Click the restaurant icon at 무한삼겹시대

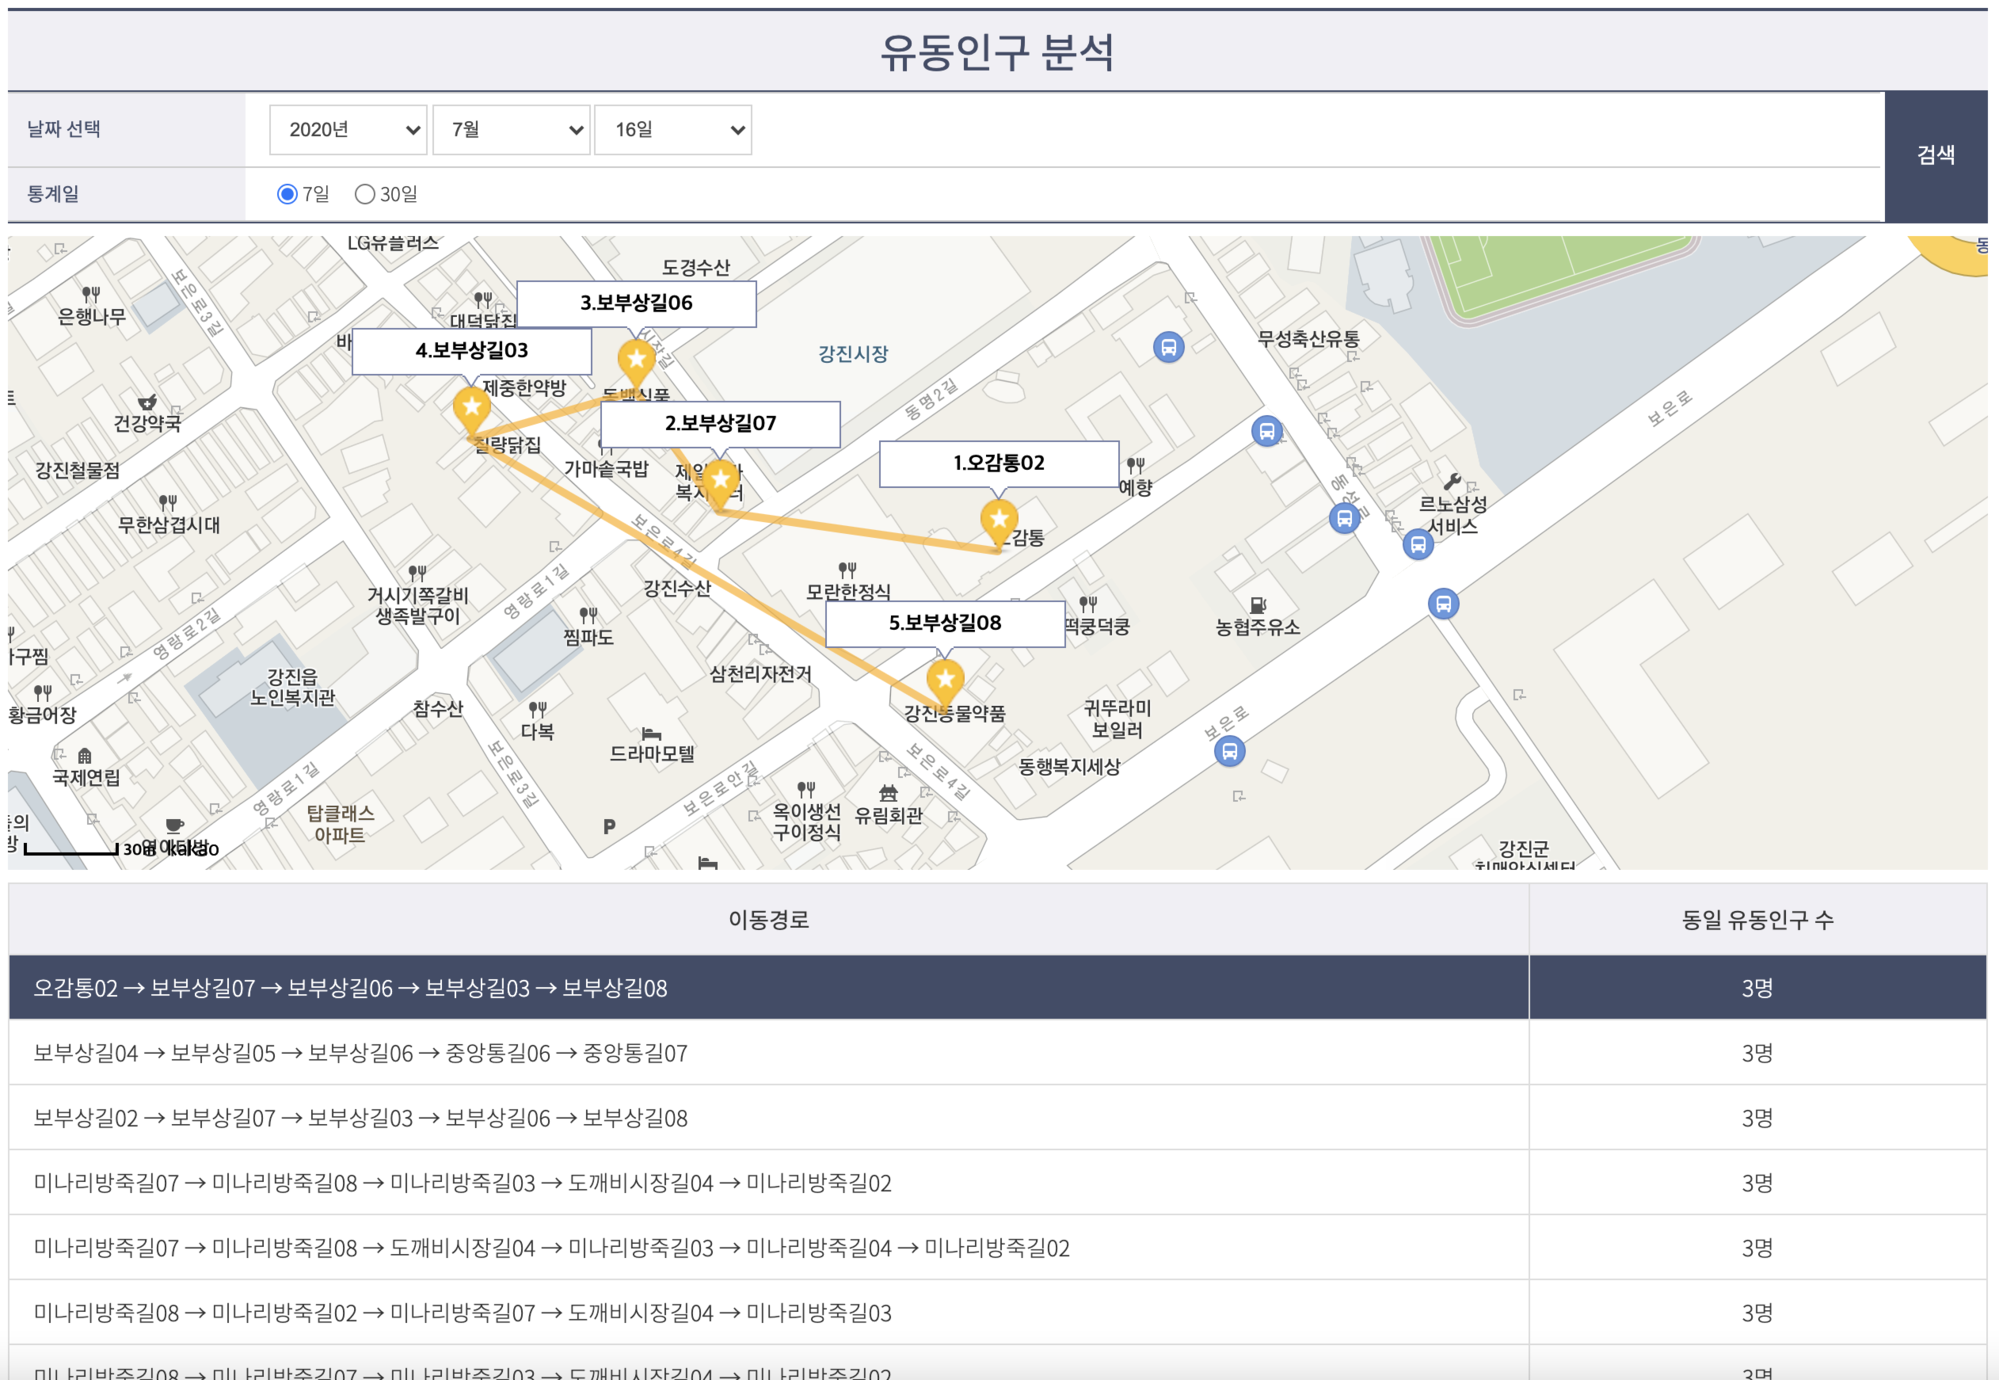pos(167,502)
